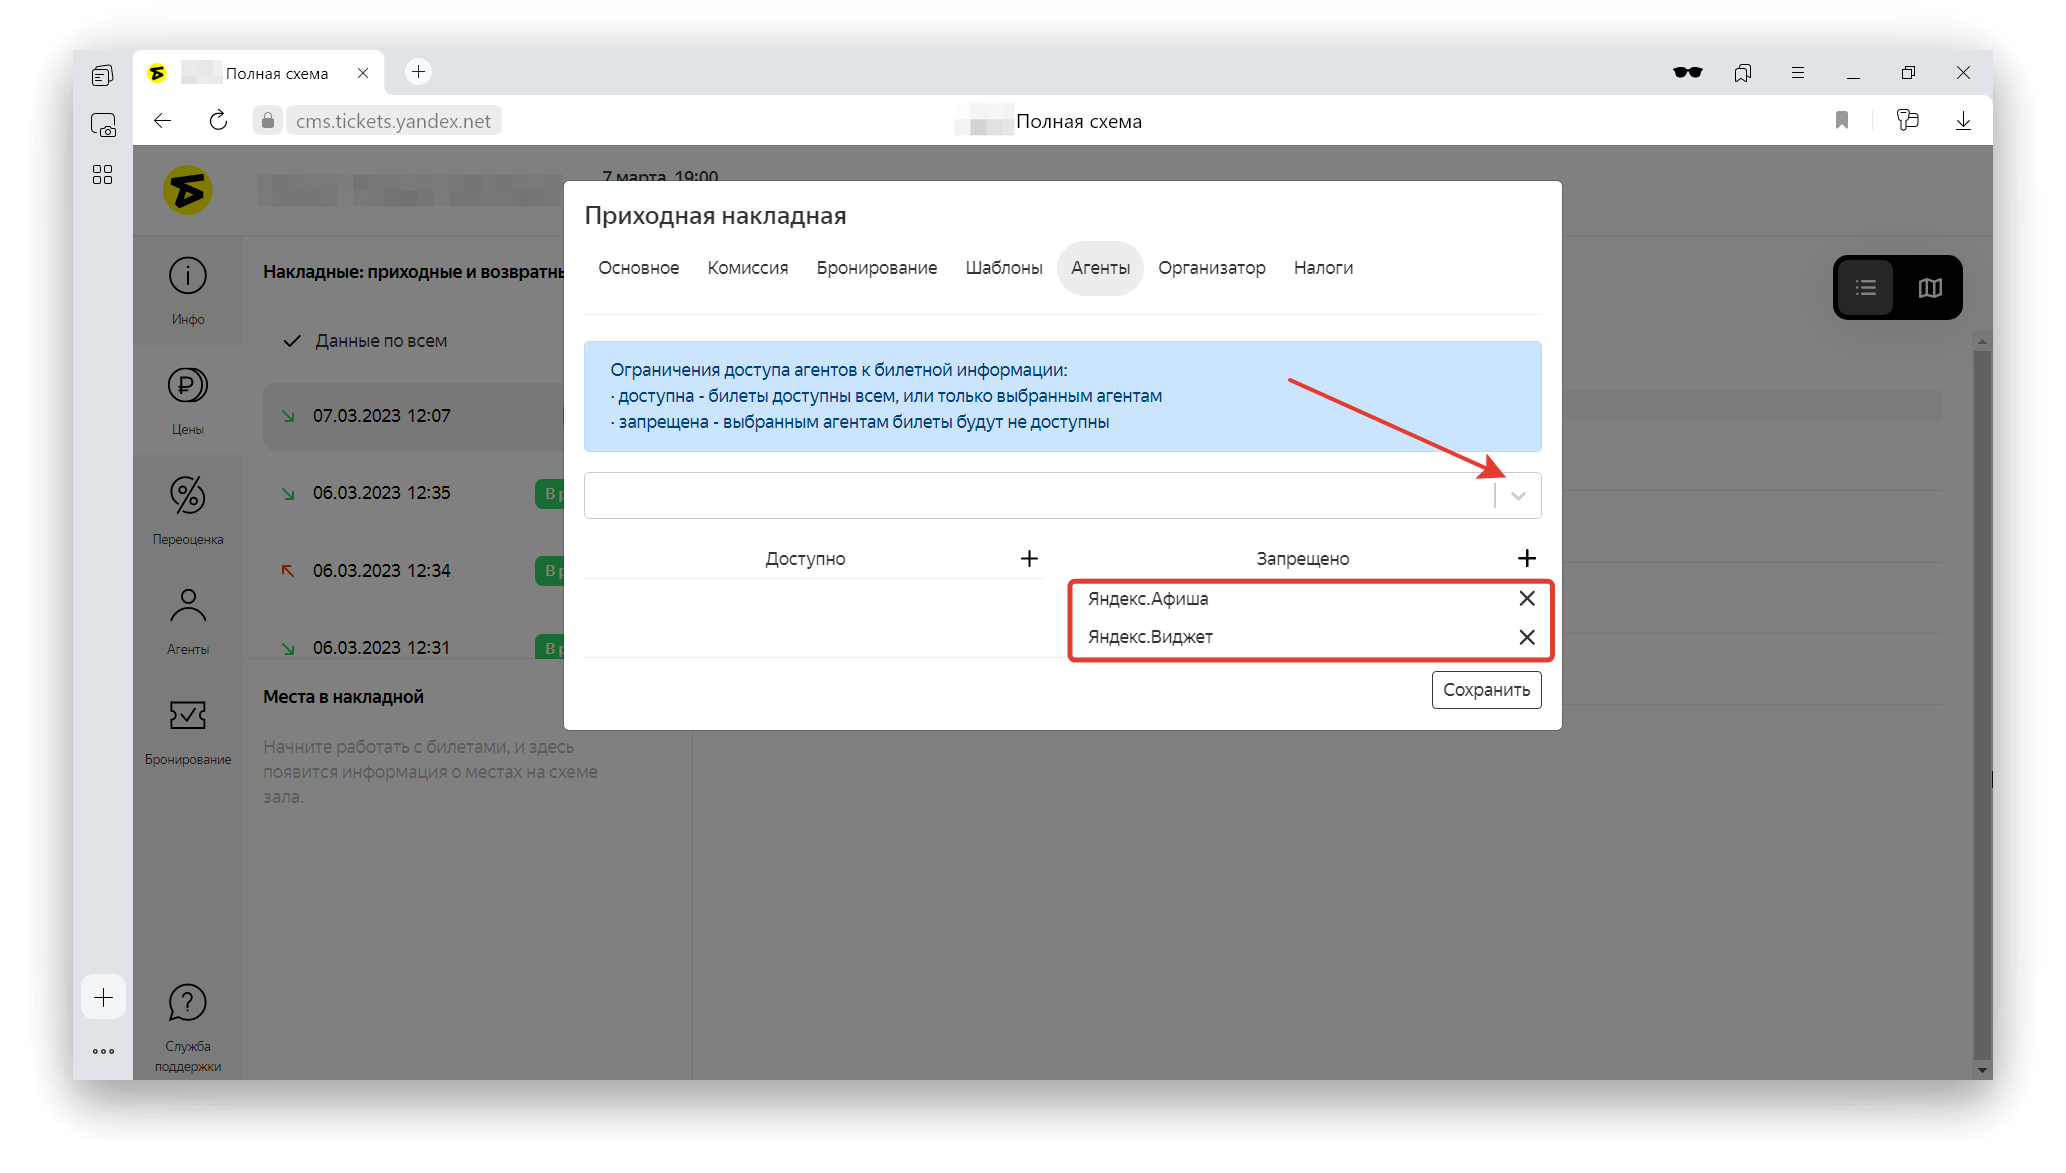Open the page feedback/translate icon
Screen dimensions: 2066x1173
1907,121
